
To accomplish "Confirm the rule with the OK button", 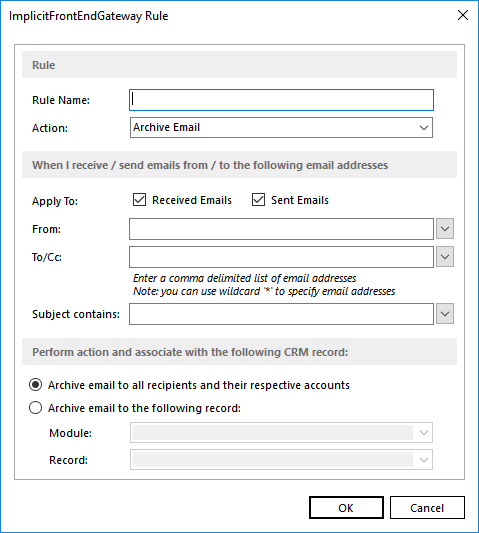I will (x=346, y=508).
